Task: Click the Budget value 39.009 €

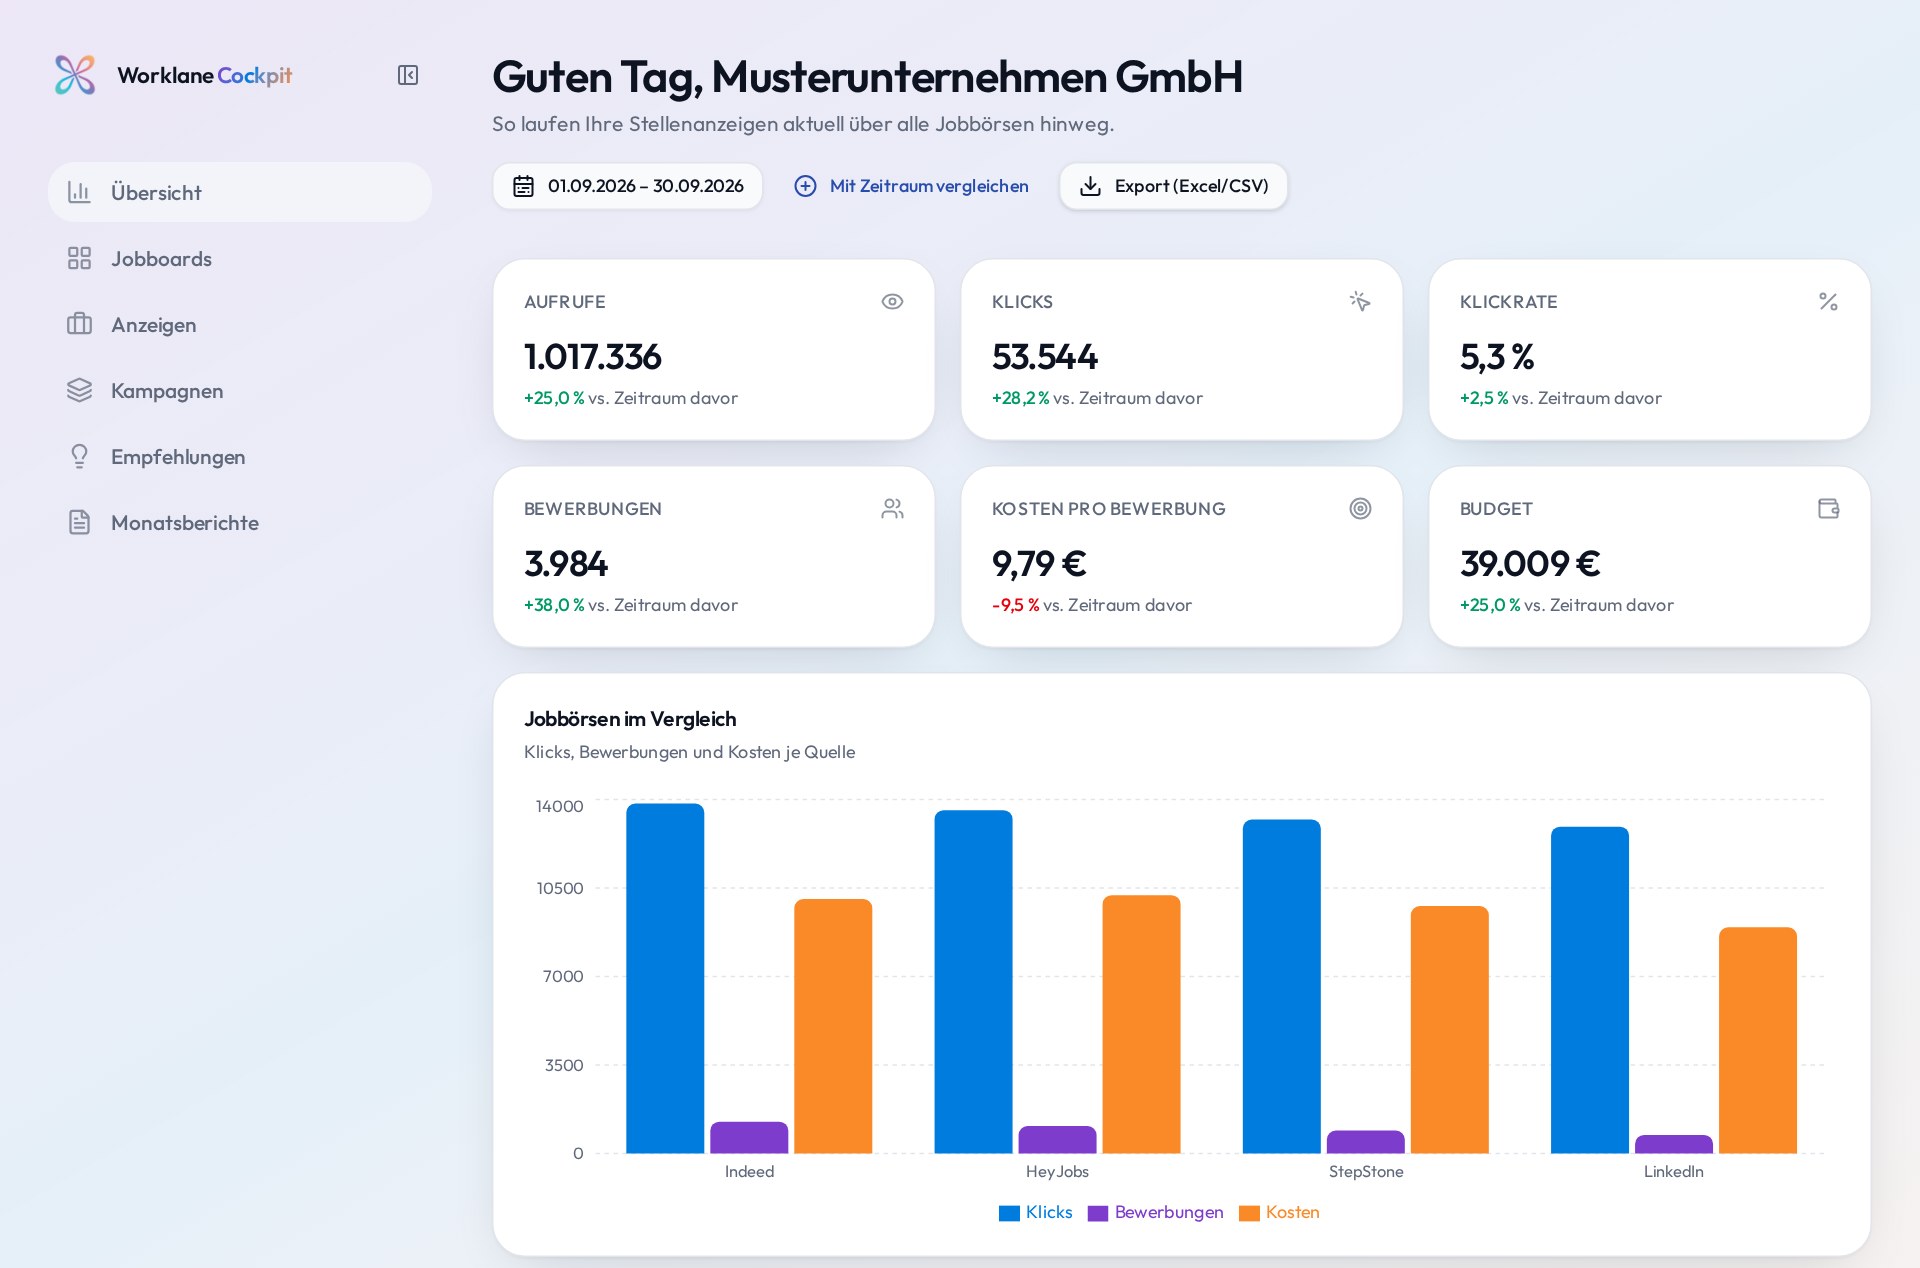Action: point(1530,564)
